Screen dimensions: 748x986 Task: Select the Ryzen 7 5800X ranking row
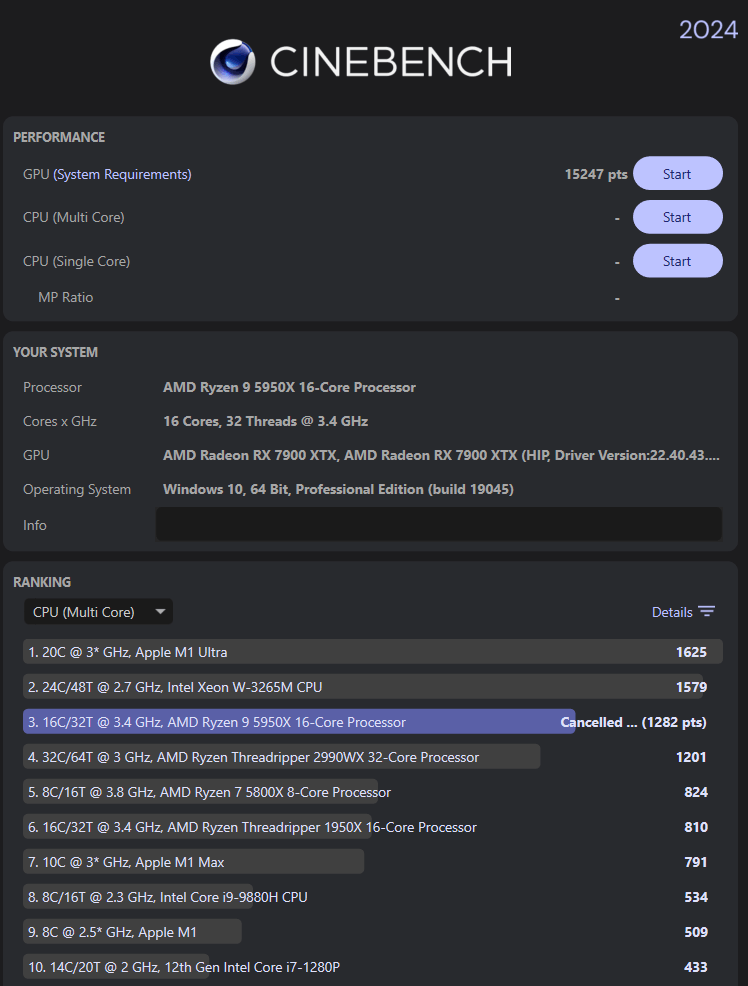373,792
